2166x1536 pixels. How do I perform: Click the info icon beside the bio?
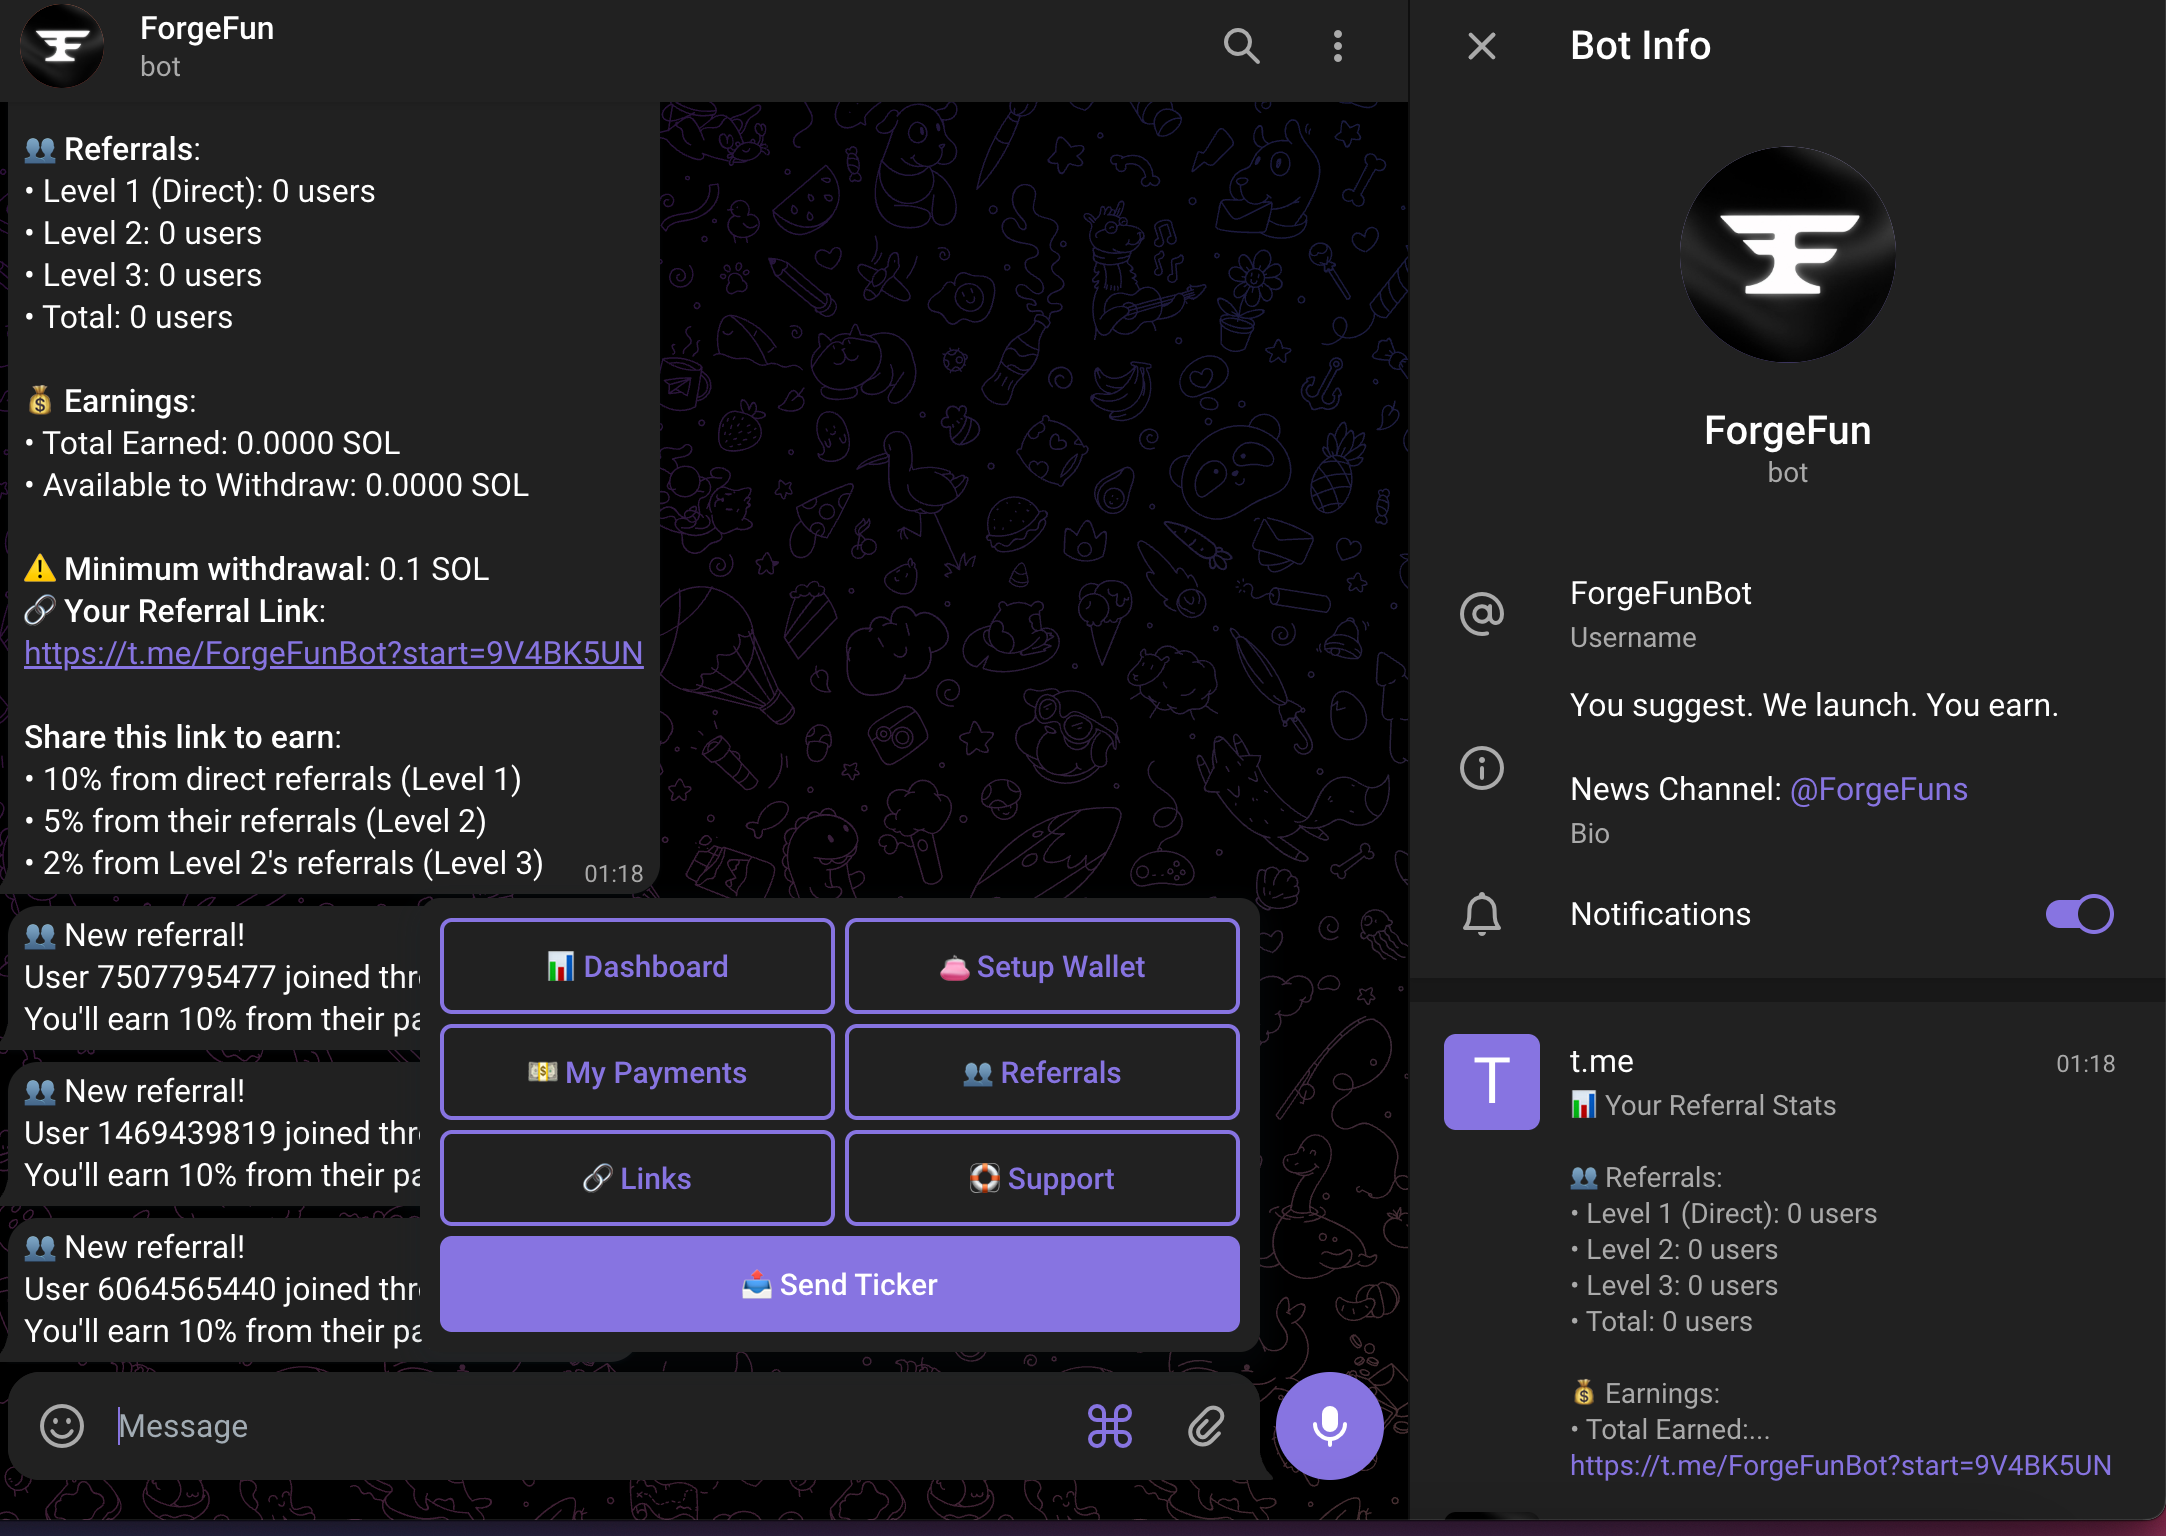click(x=1481, y=768)
